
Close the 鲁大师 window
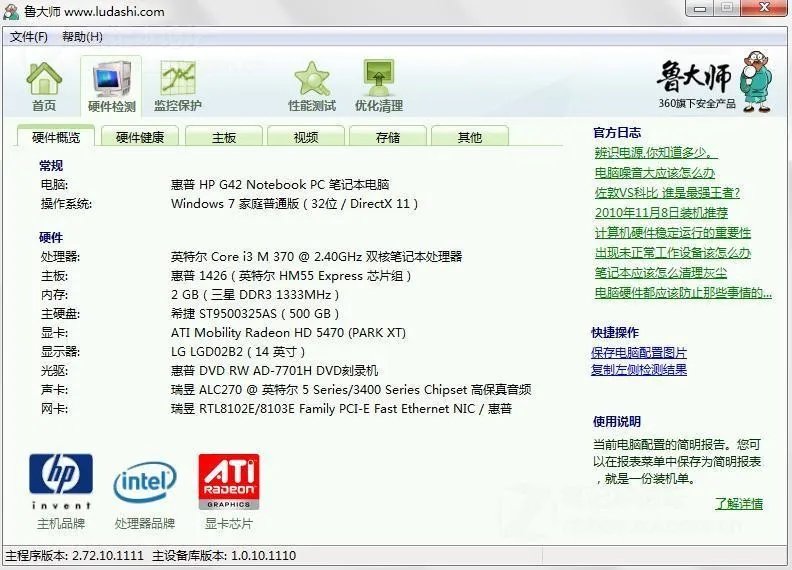tap(765, 8)
